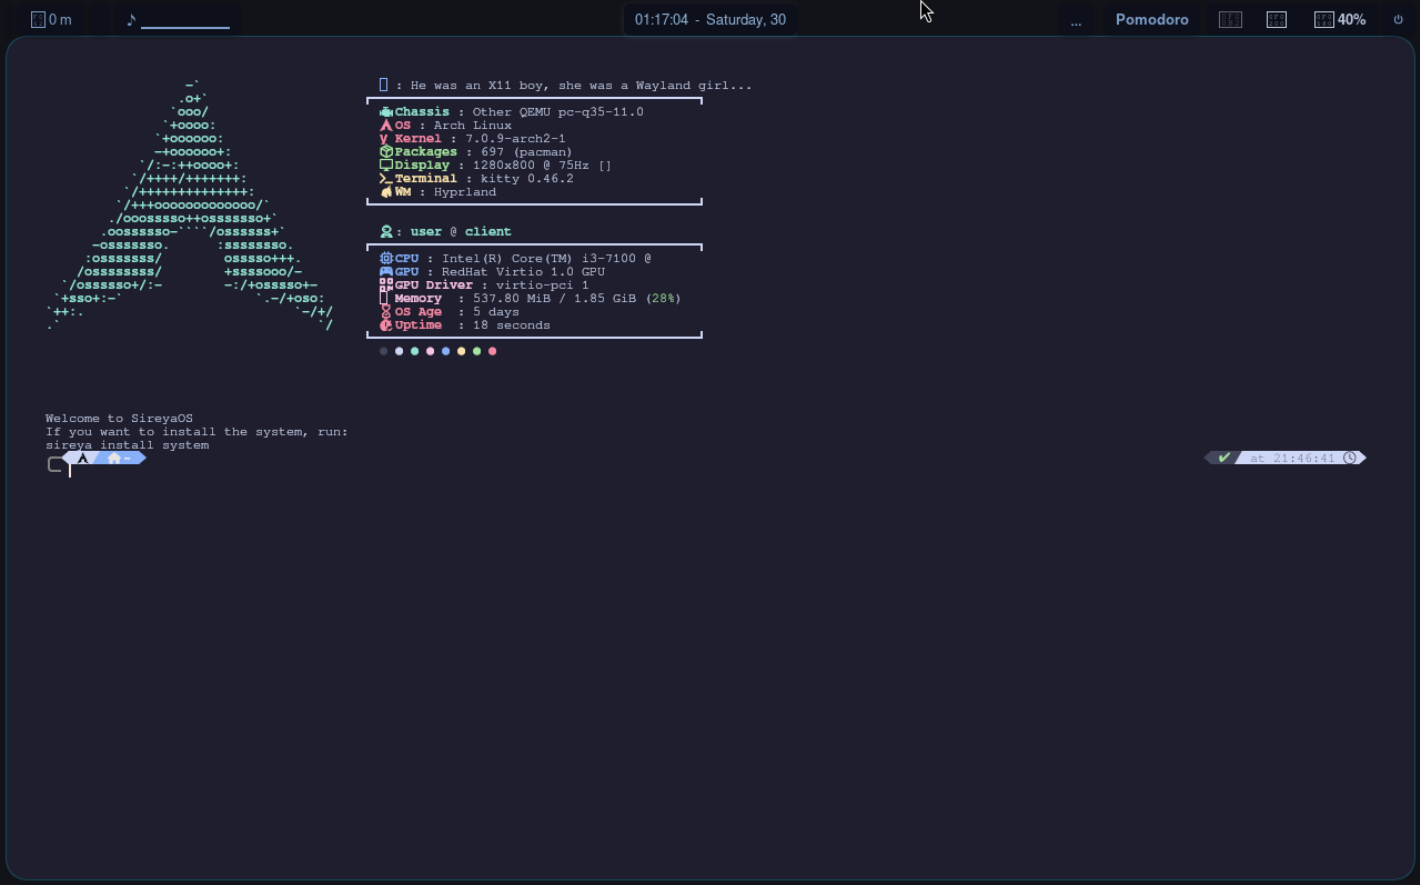Click the home directory segment in the prompt
This screenshot has height=885, width=1420.
121,458
